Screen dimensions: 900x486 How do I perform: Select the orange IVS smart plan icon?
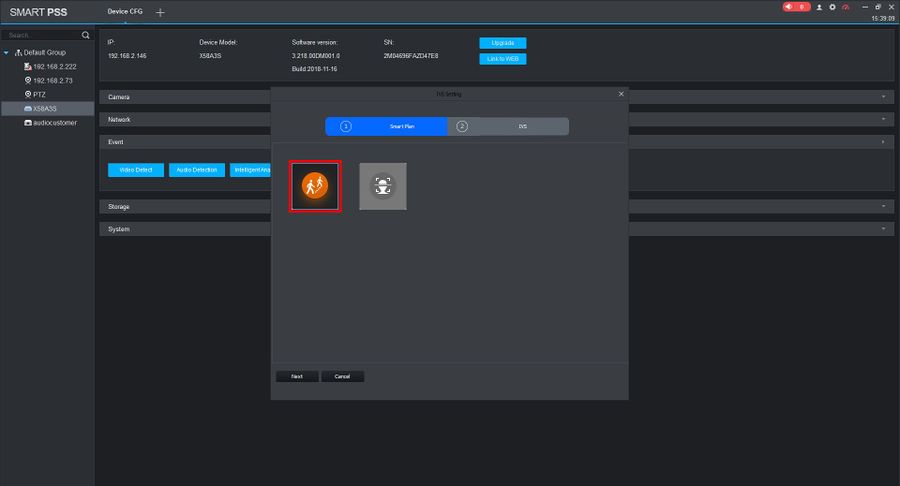click(x=315, y=186)
